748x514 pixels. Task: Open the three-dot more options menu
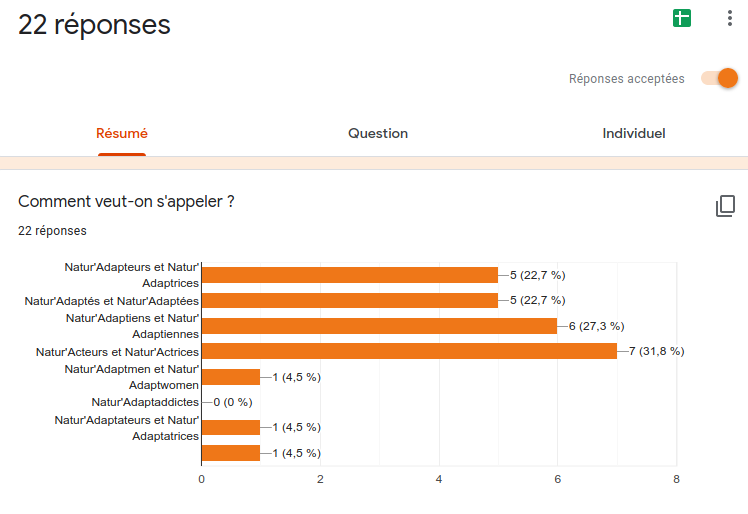pos(729,18)
